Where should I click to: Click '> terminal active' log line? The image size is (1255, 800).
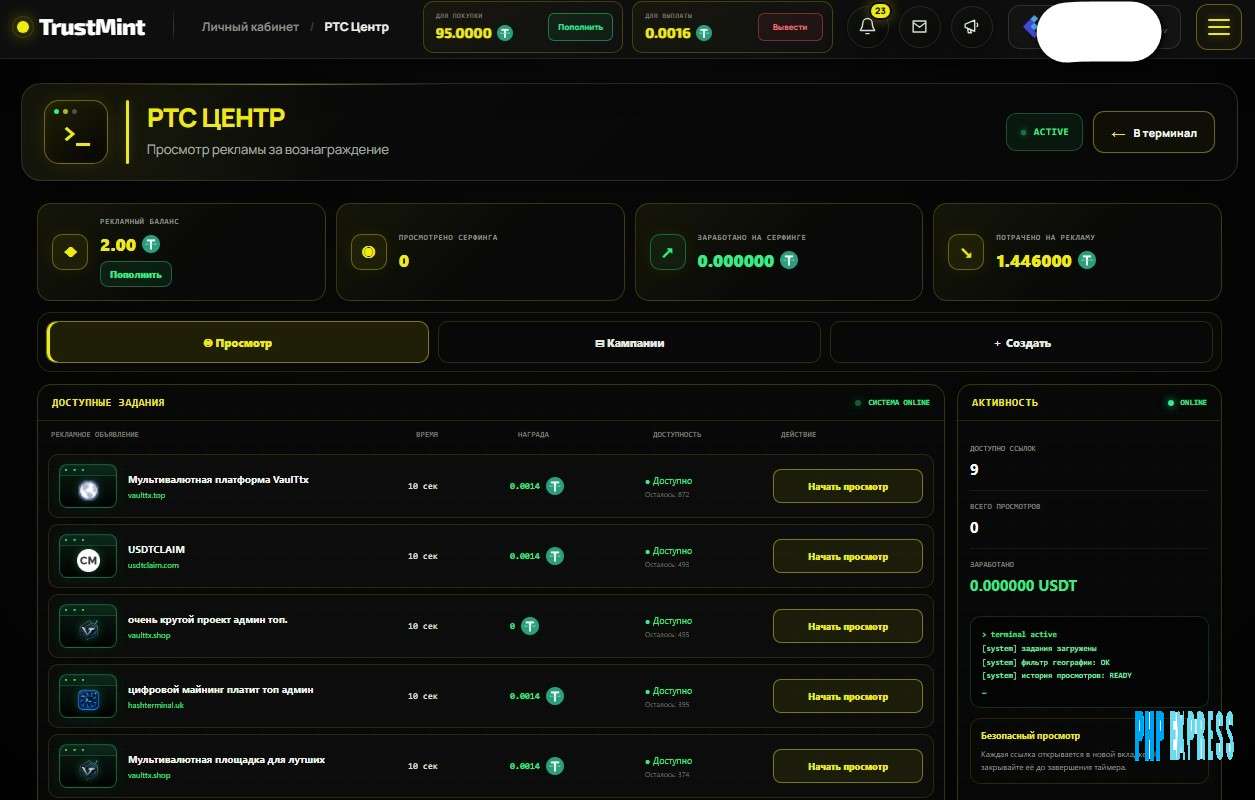1019,634
